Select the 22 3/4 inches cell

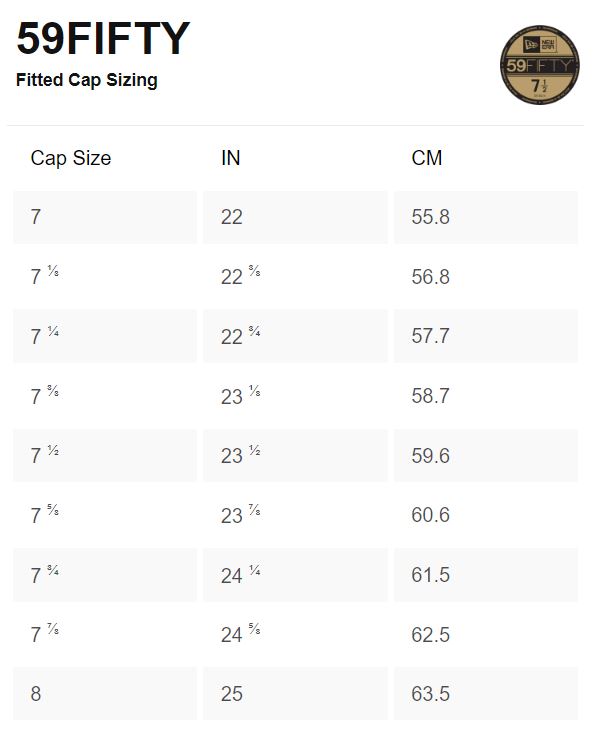point(295,336)
